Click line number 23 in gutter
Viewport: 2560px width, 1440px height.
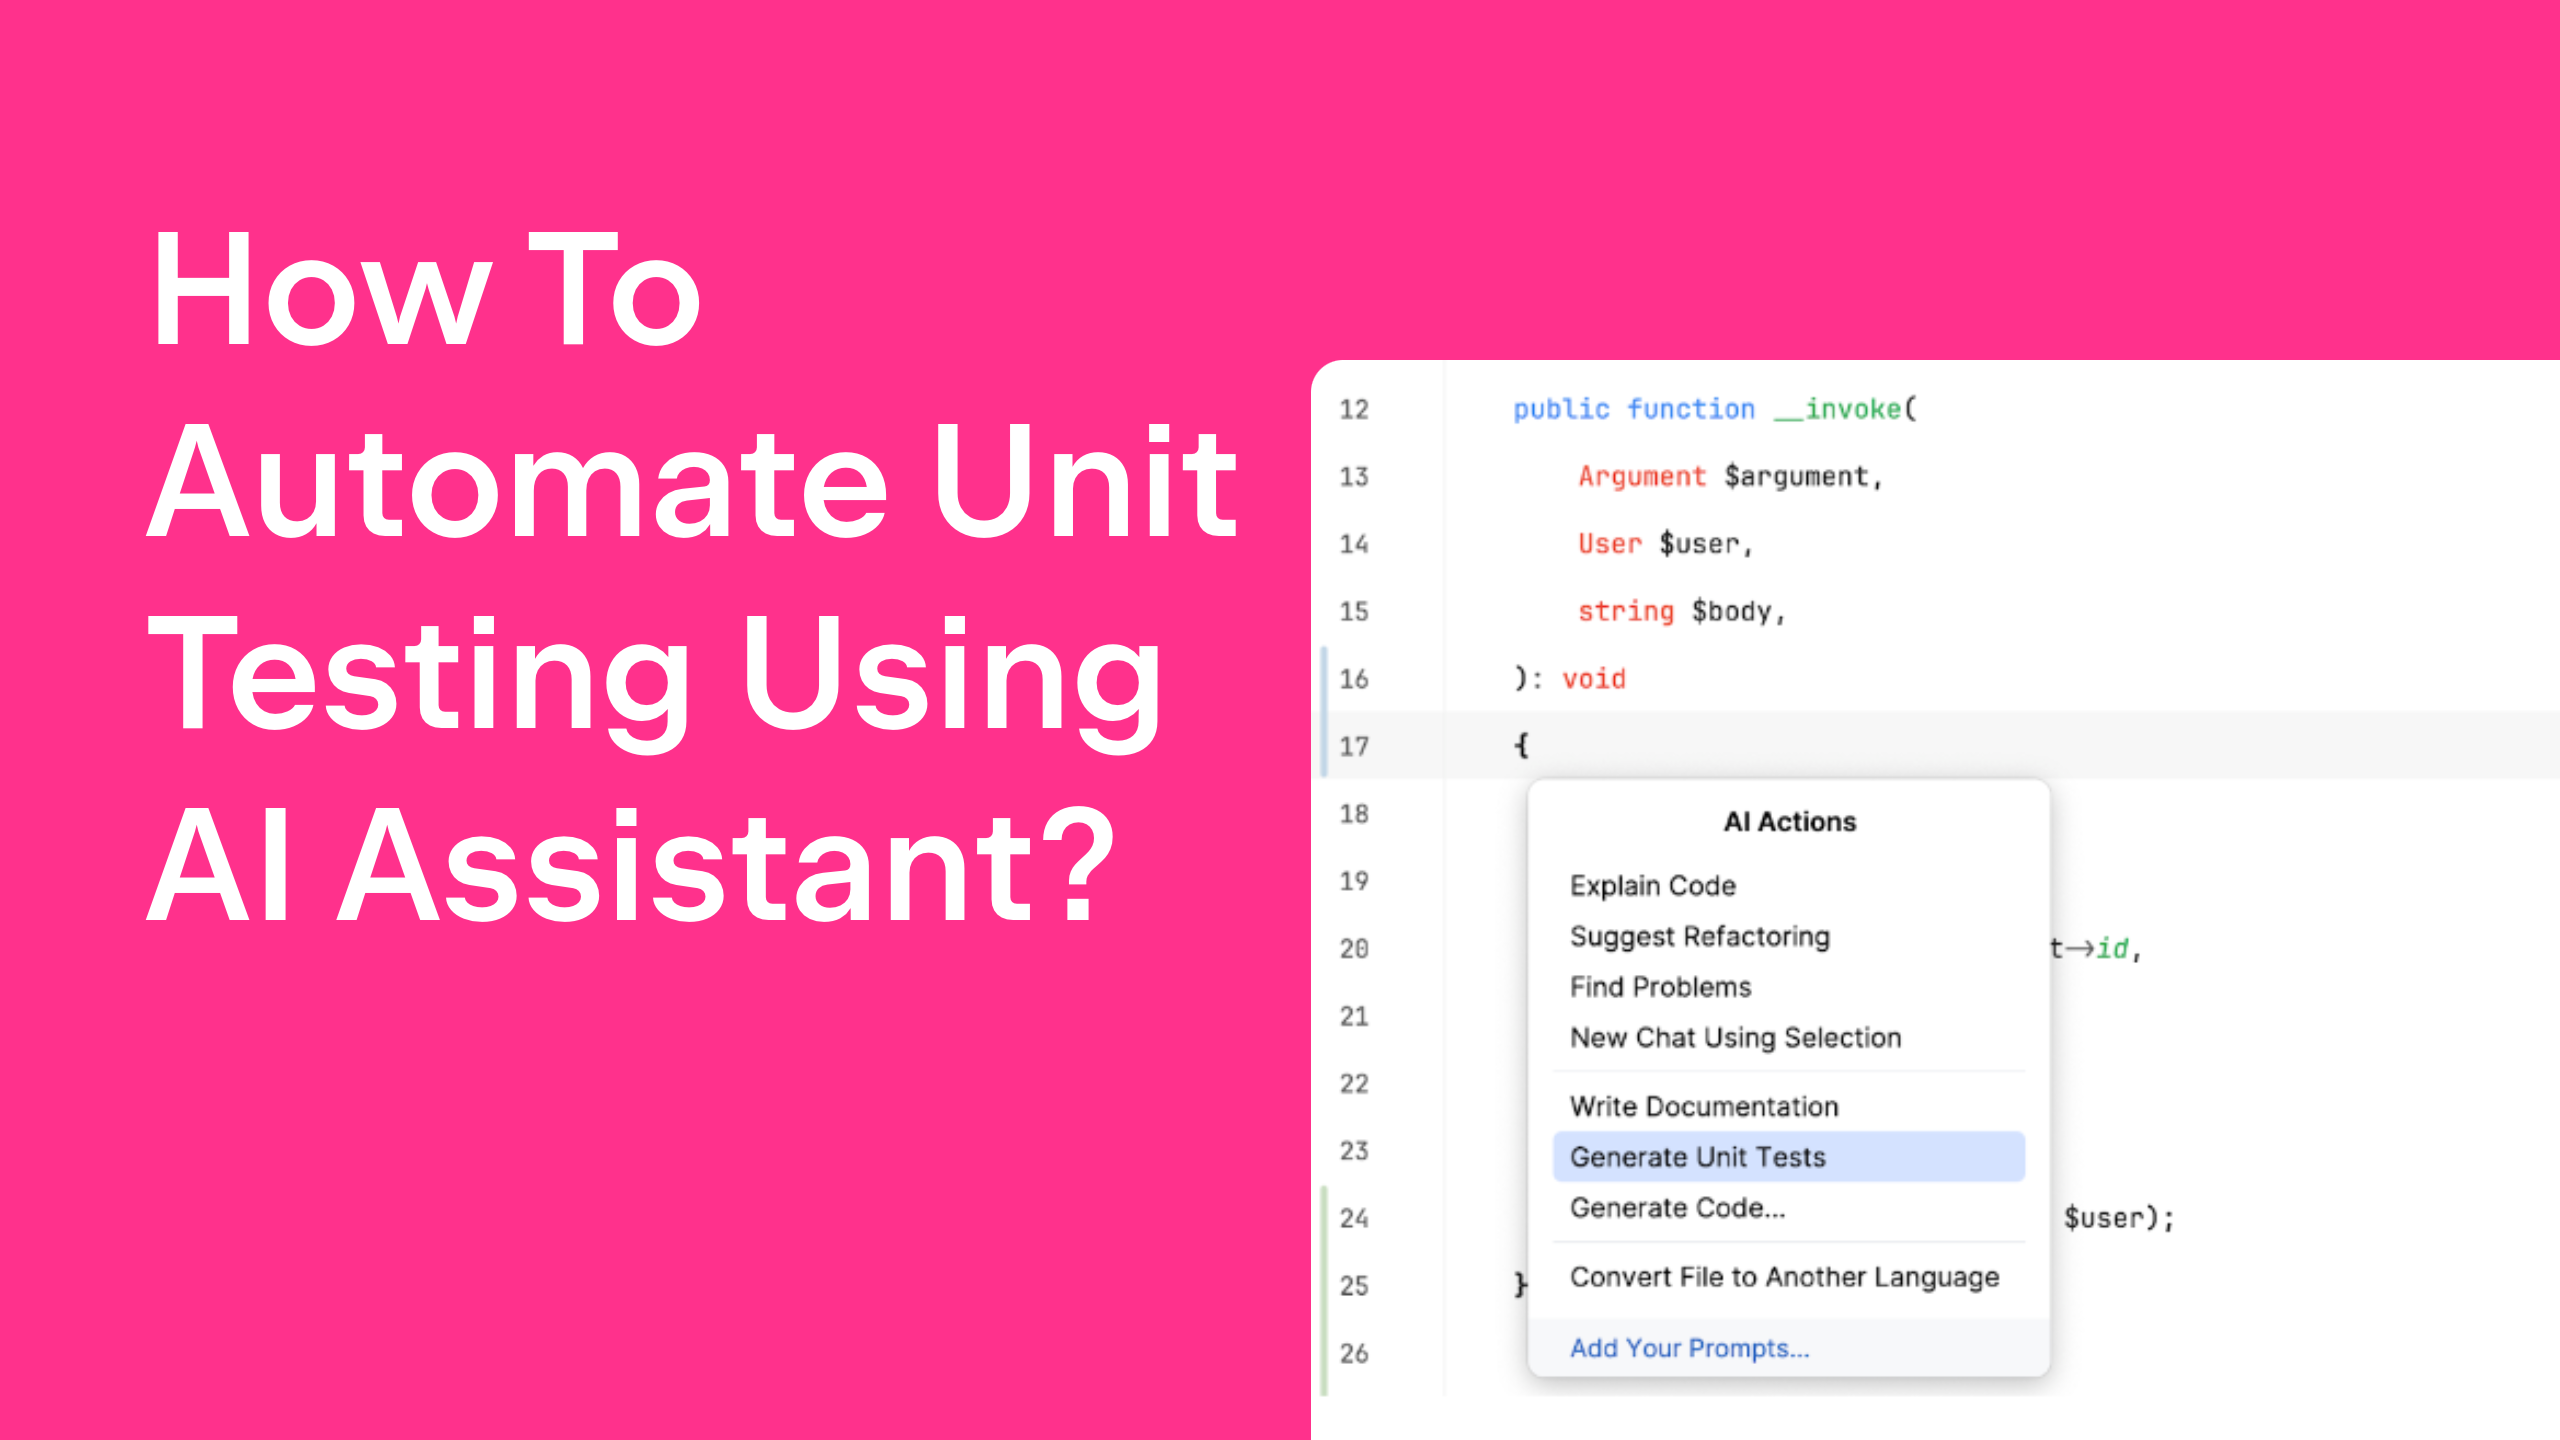[x=1354, y=1151]
